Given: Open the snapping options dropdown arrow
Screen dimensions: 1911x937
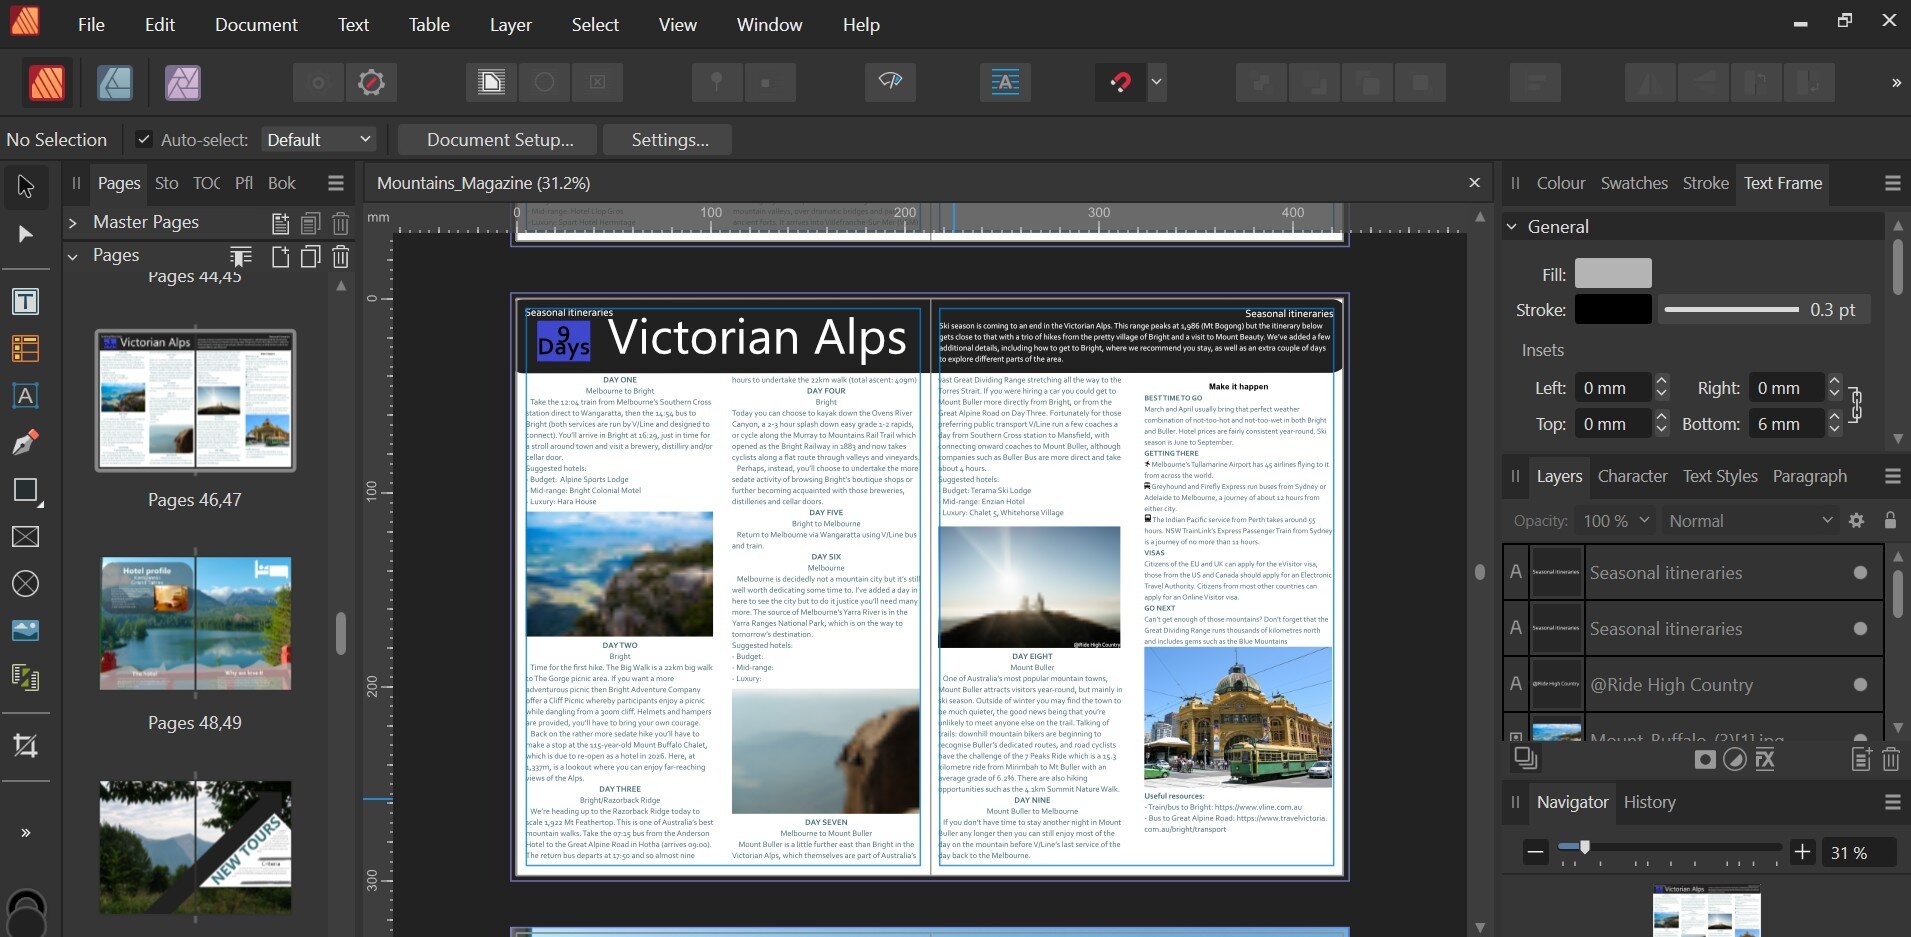Looking at the screenshot, I should (x=1157, y=82).
